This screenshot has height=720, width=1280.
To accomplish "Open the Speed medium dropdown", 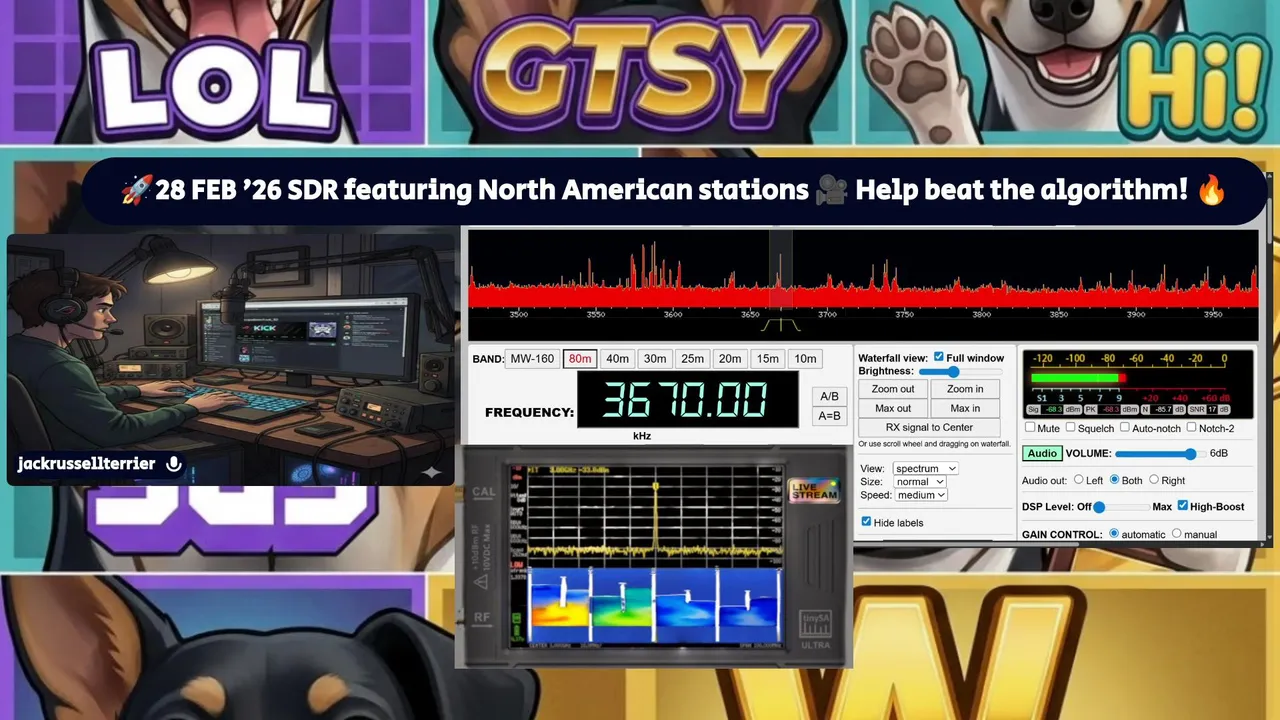I will point(921,494).
